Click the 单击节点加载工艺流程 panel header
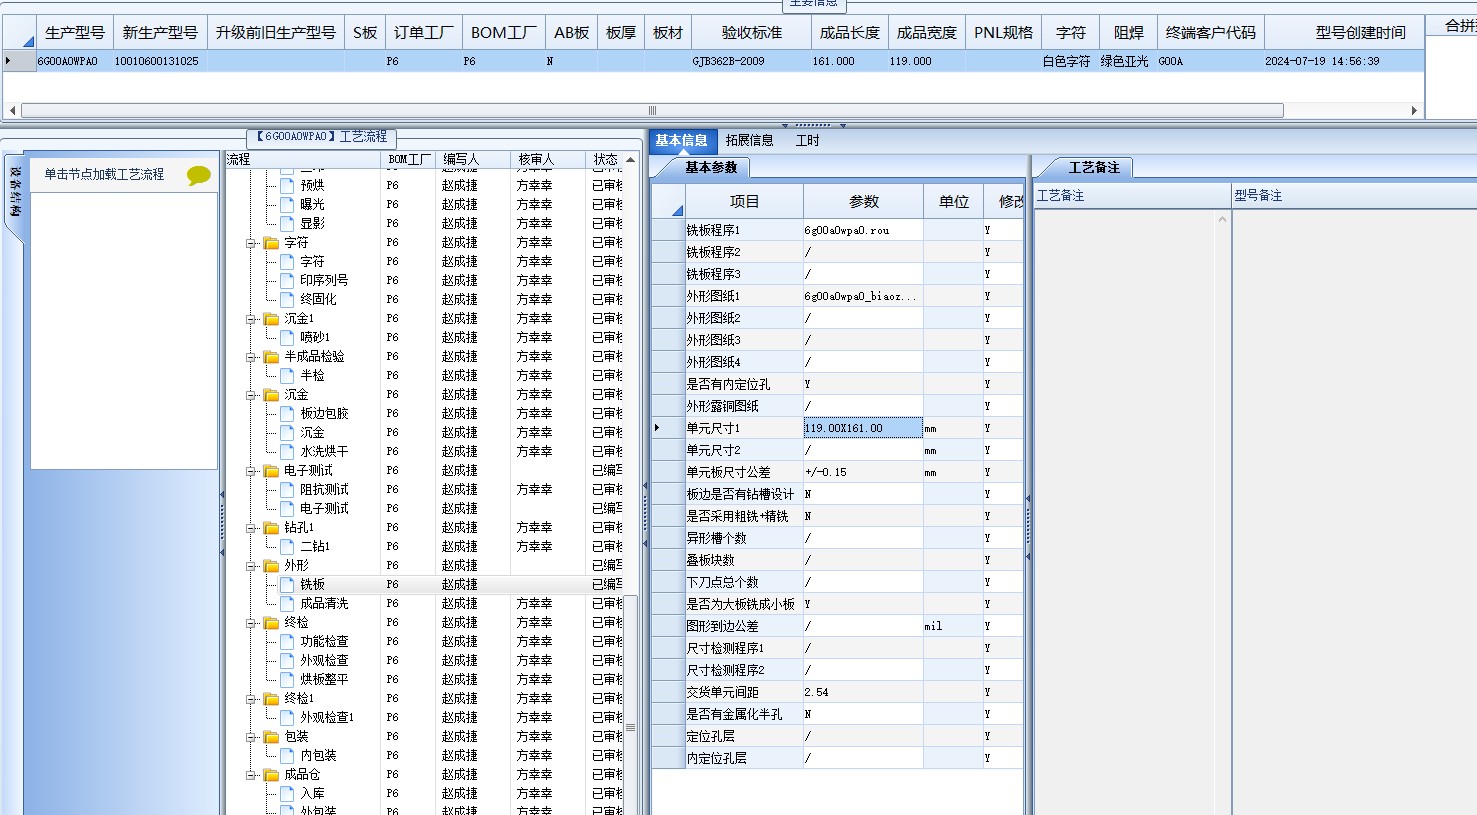The width and height of the screenshot is (1477, 815). click(x=124, y=175)
